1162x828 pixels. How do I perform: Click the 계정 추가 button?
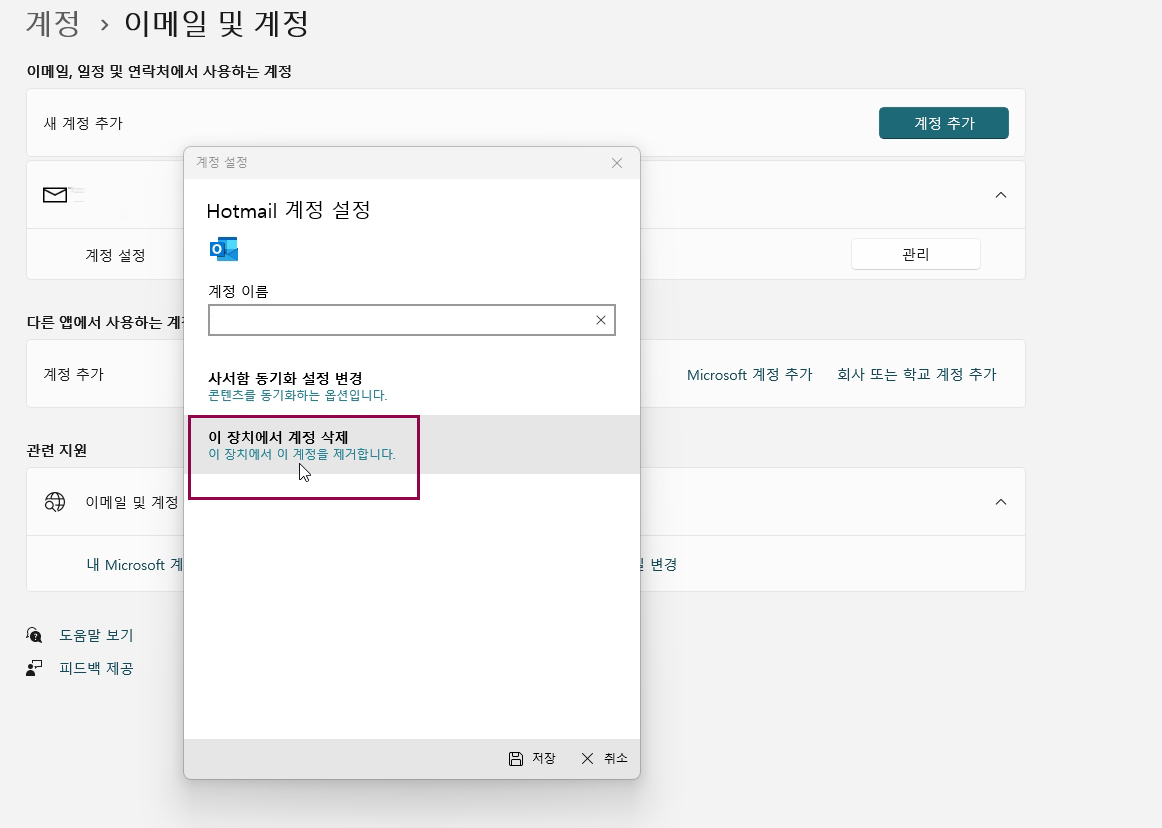pos(943,123)
